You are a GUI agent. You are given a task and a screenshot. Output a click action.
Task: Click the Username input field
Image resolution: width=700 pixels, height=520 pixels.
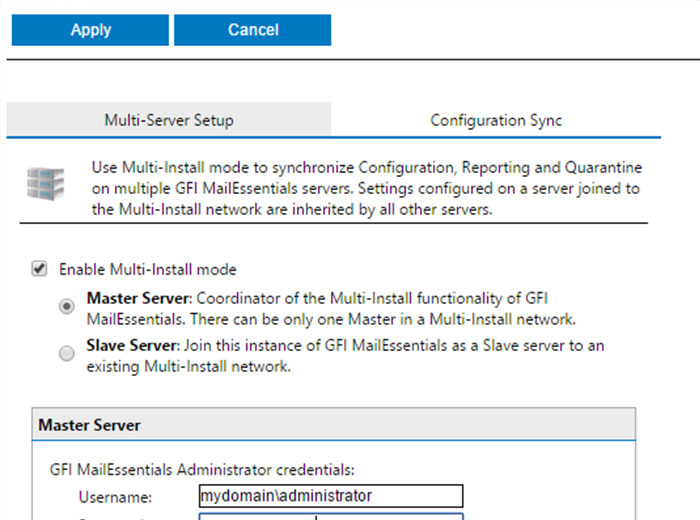[x=331, y=496]
